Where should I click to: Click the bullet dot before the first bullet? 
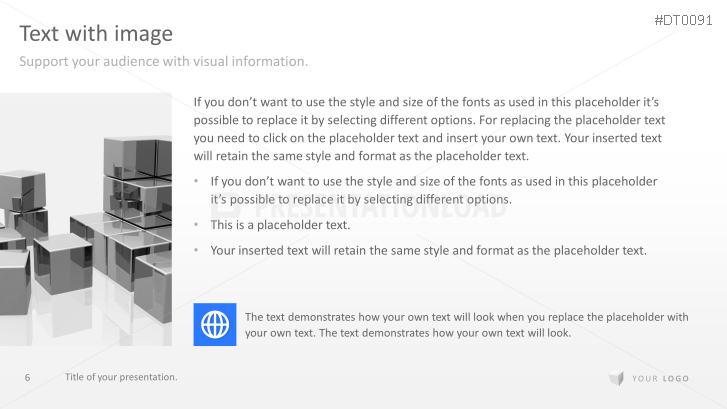(x=197, y=182)
